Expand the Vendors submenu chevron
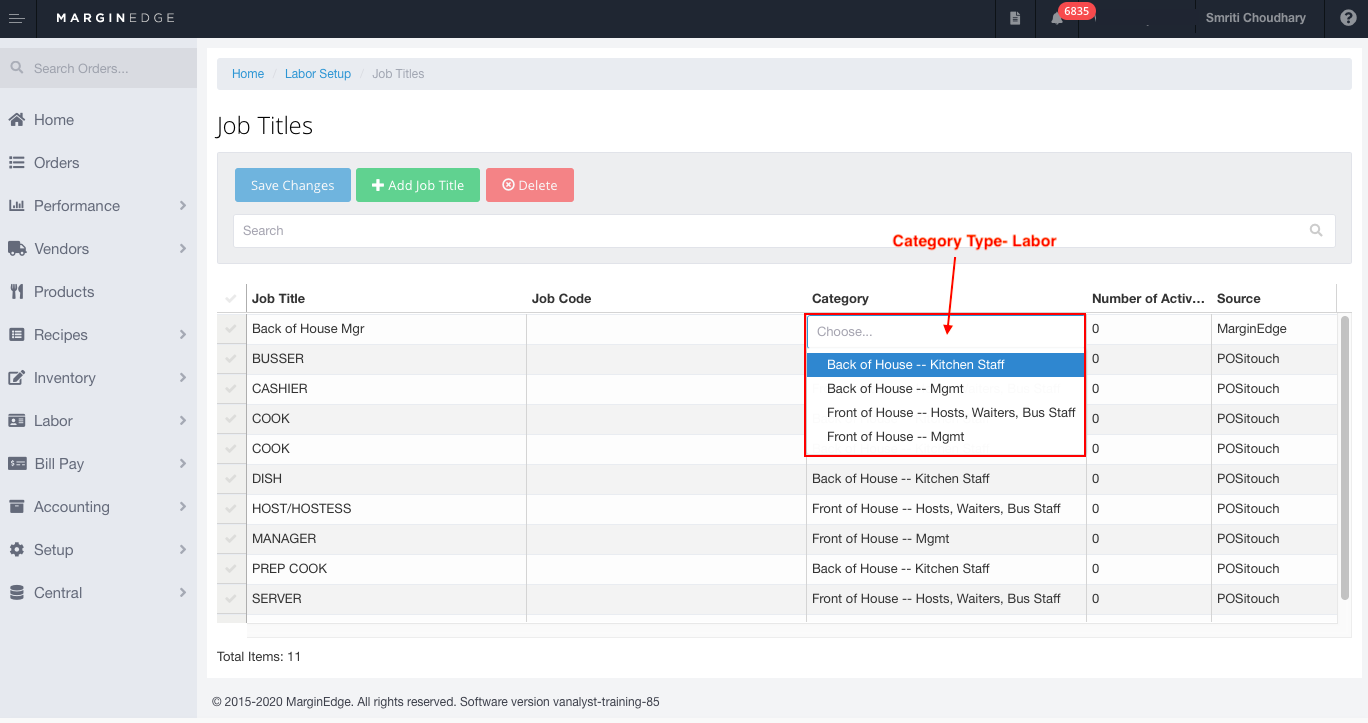Screen dimensions: 1368x723 (183, 248)
